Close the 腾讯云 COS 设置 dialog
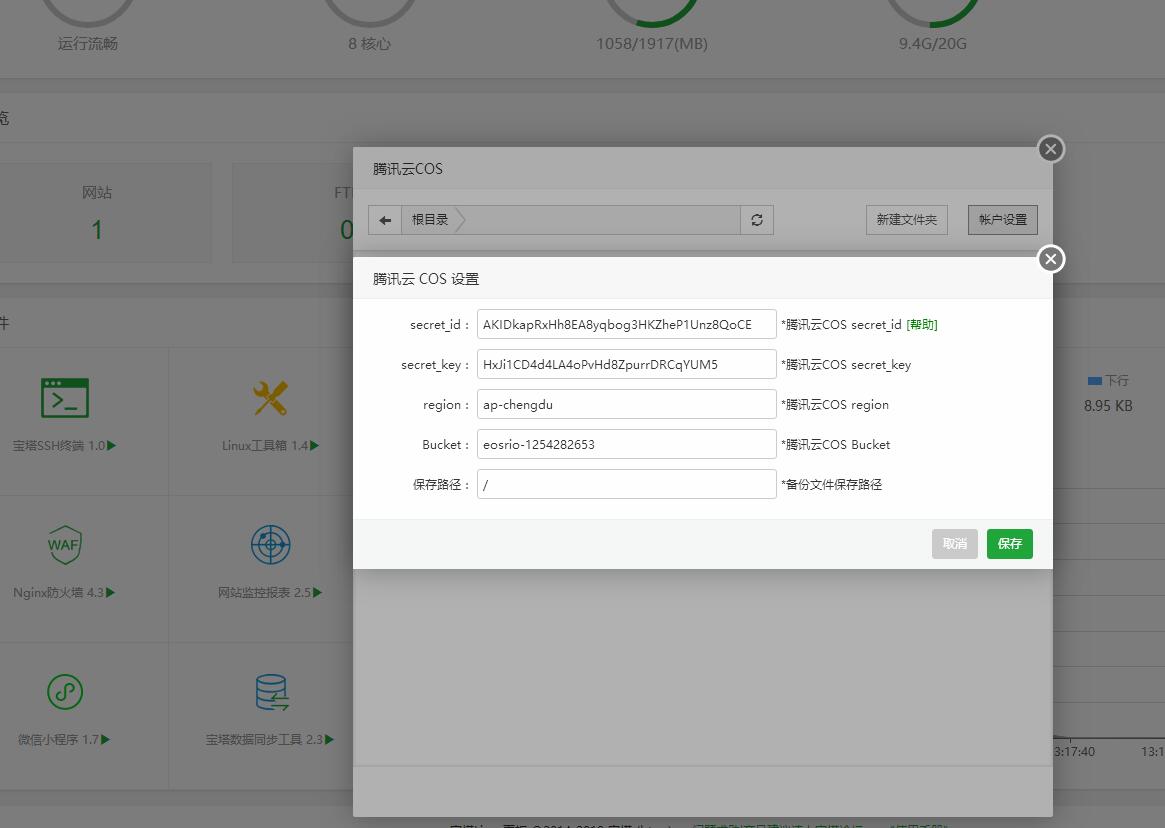The image size is (1165, 828). click(x=1051, y=259)
